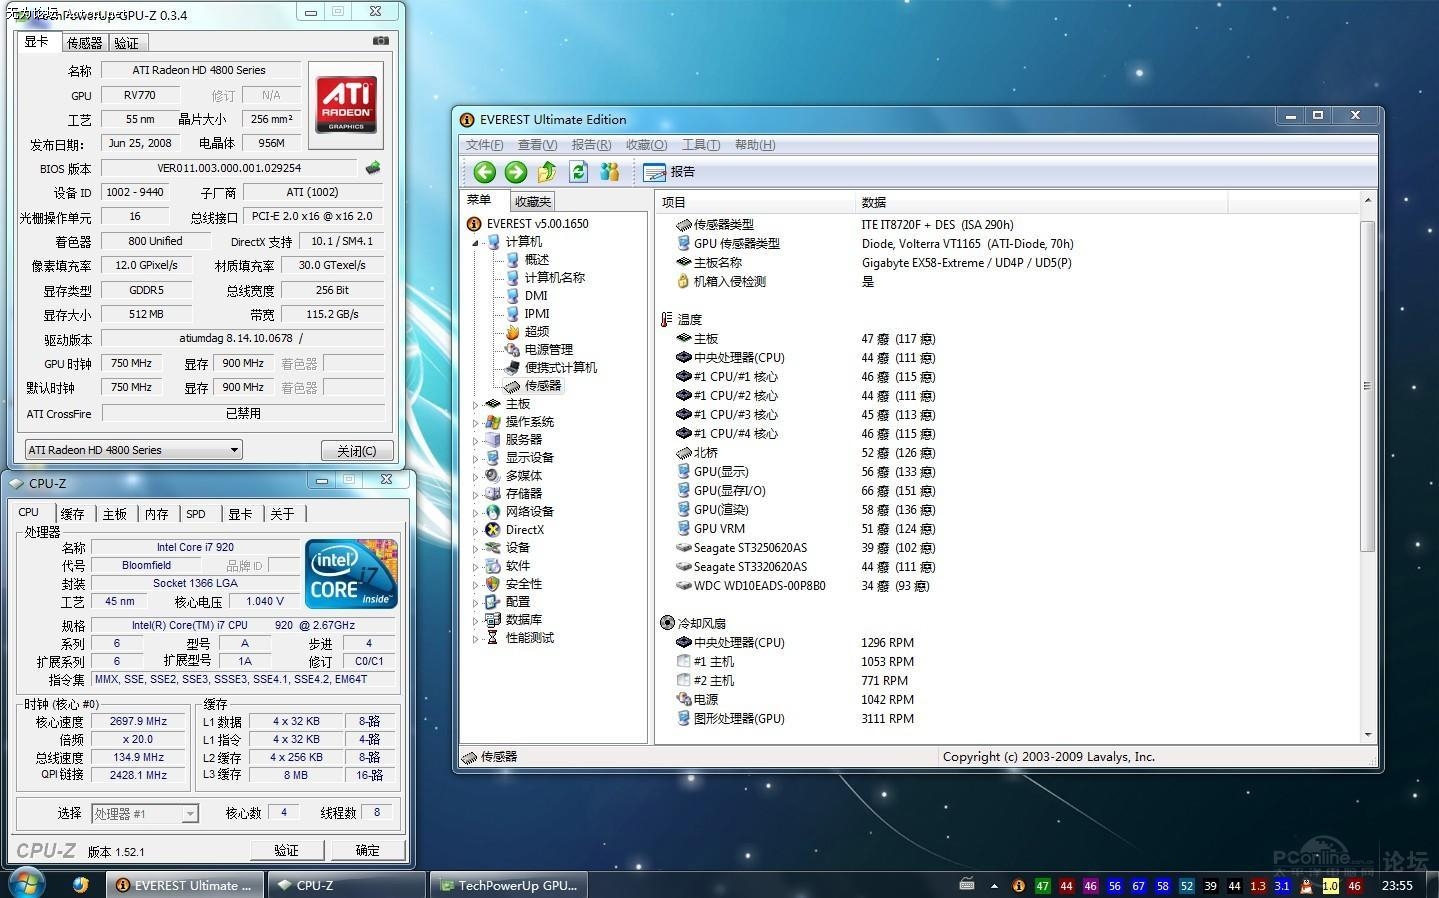
Task: Click the keyboard tray icon in taskbar
Action: (966, 885)
